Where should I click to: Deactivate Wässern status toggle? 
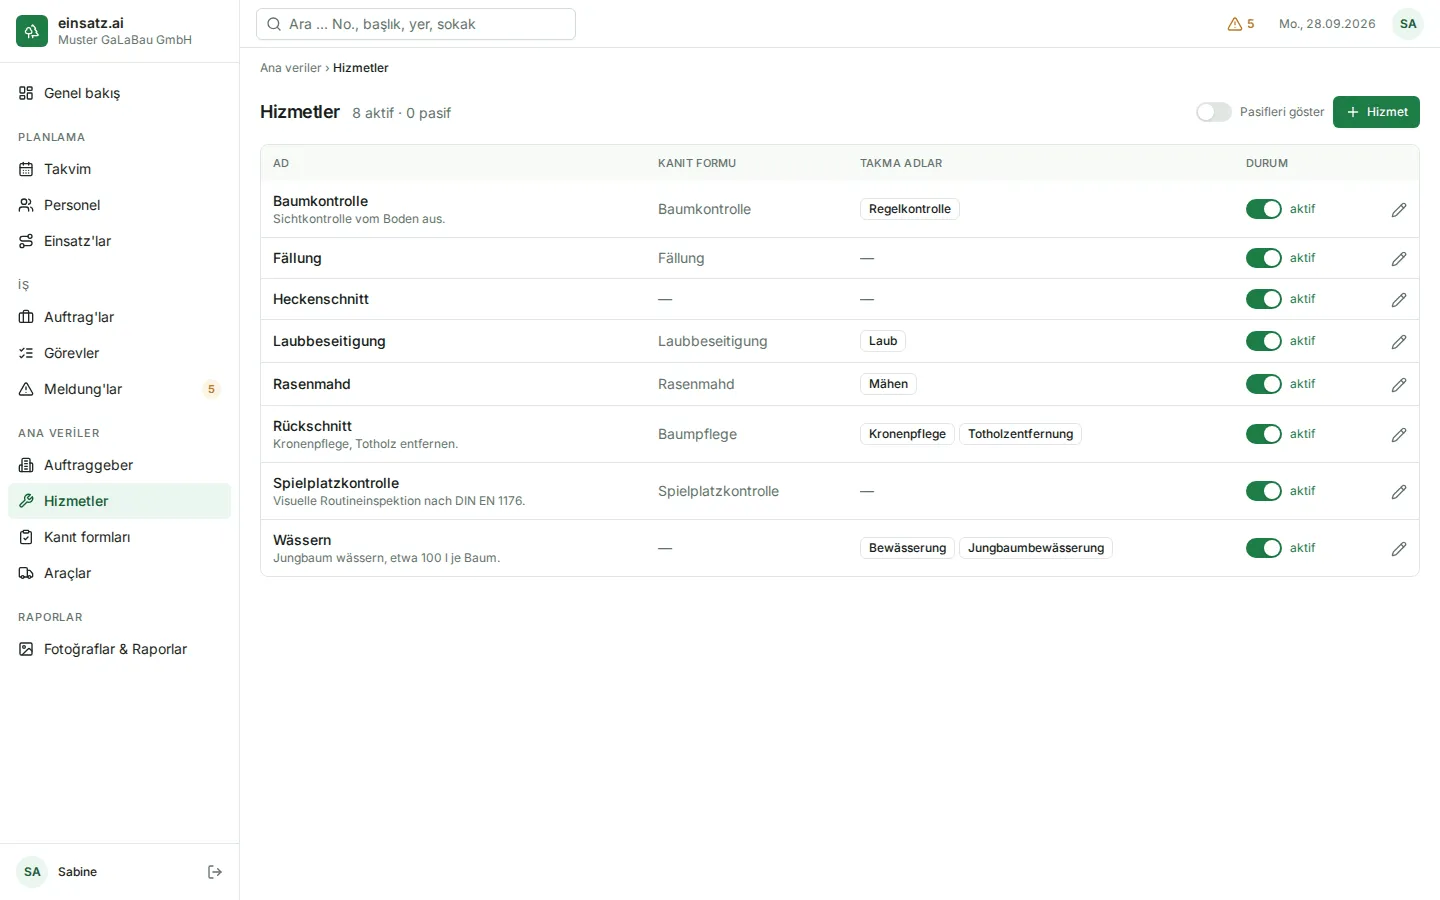(x=1264, y=548)
